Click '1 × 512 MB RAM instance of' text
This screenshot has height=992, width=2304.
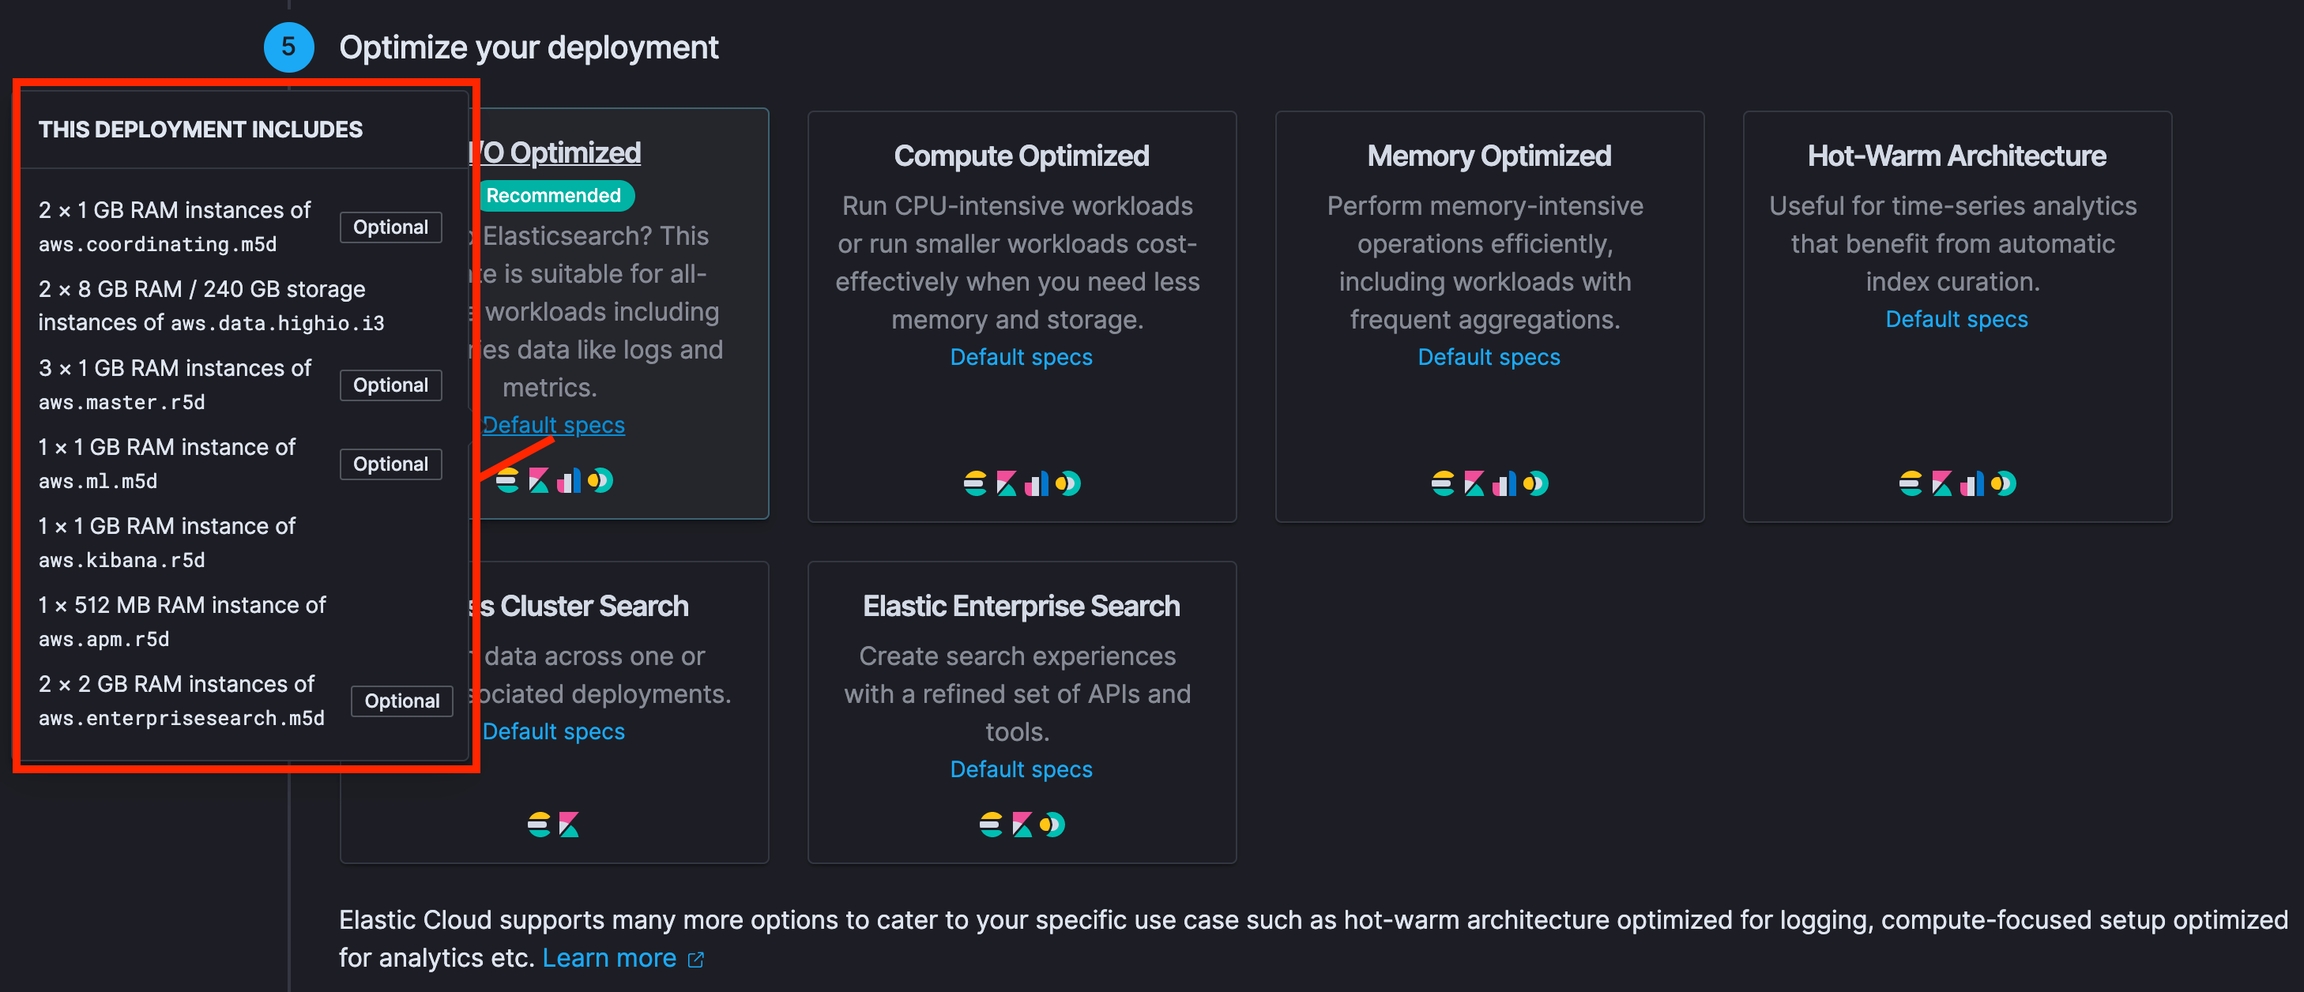point(182,605)
